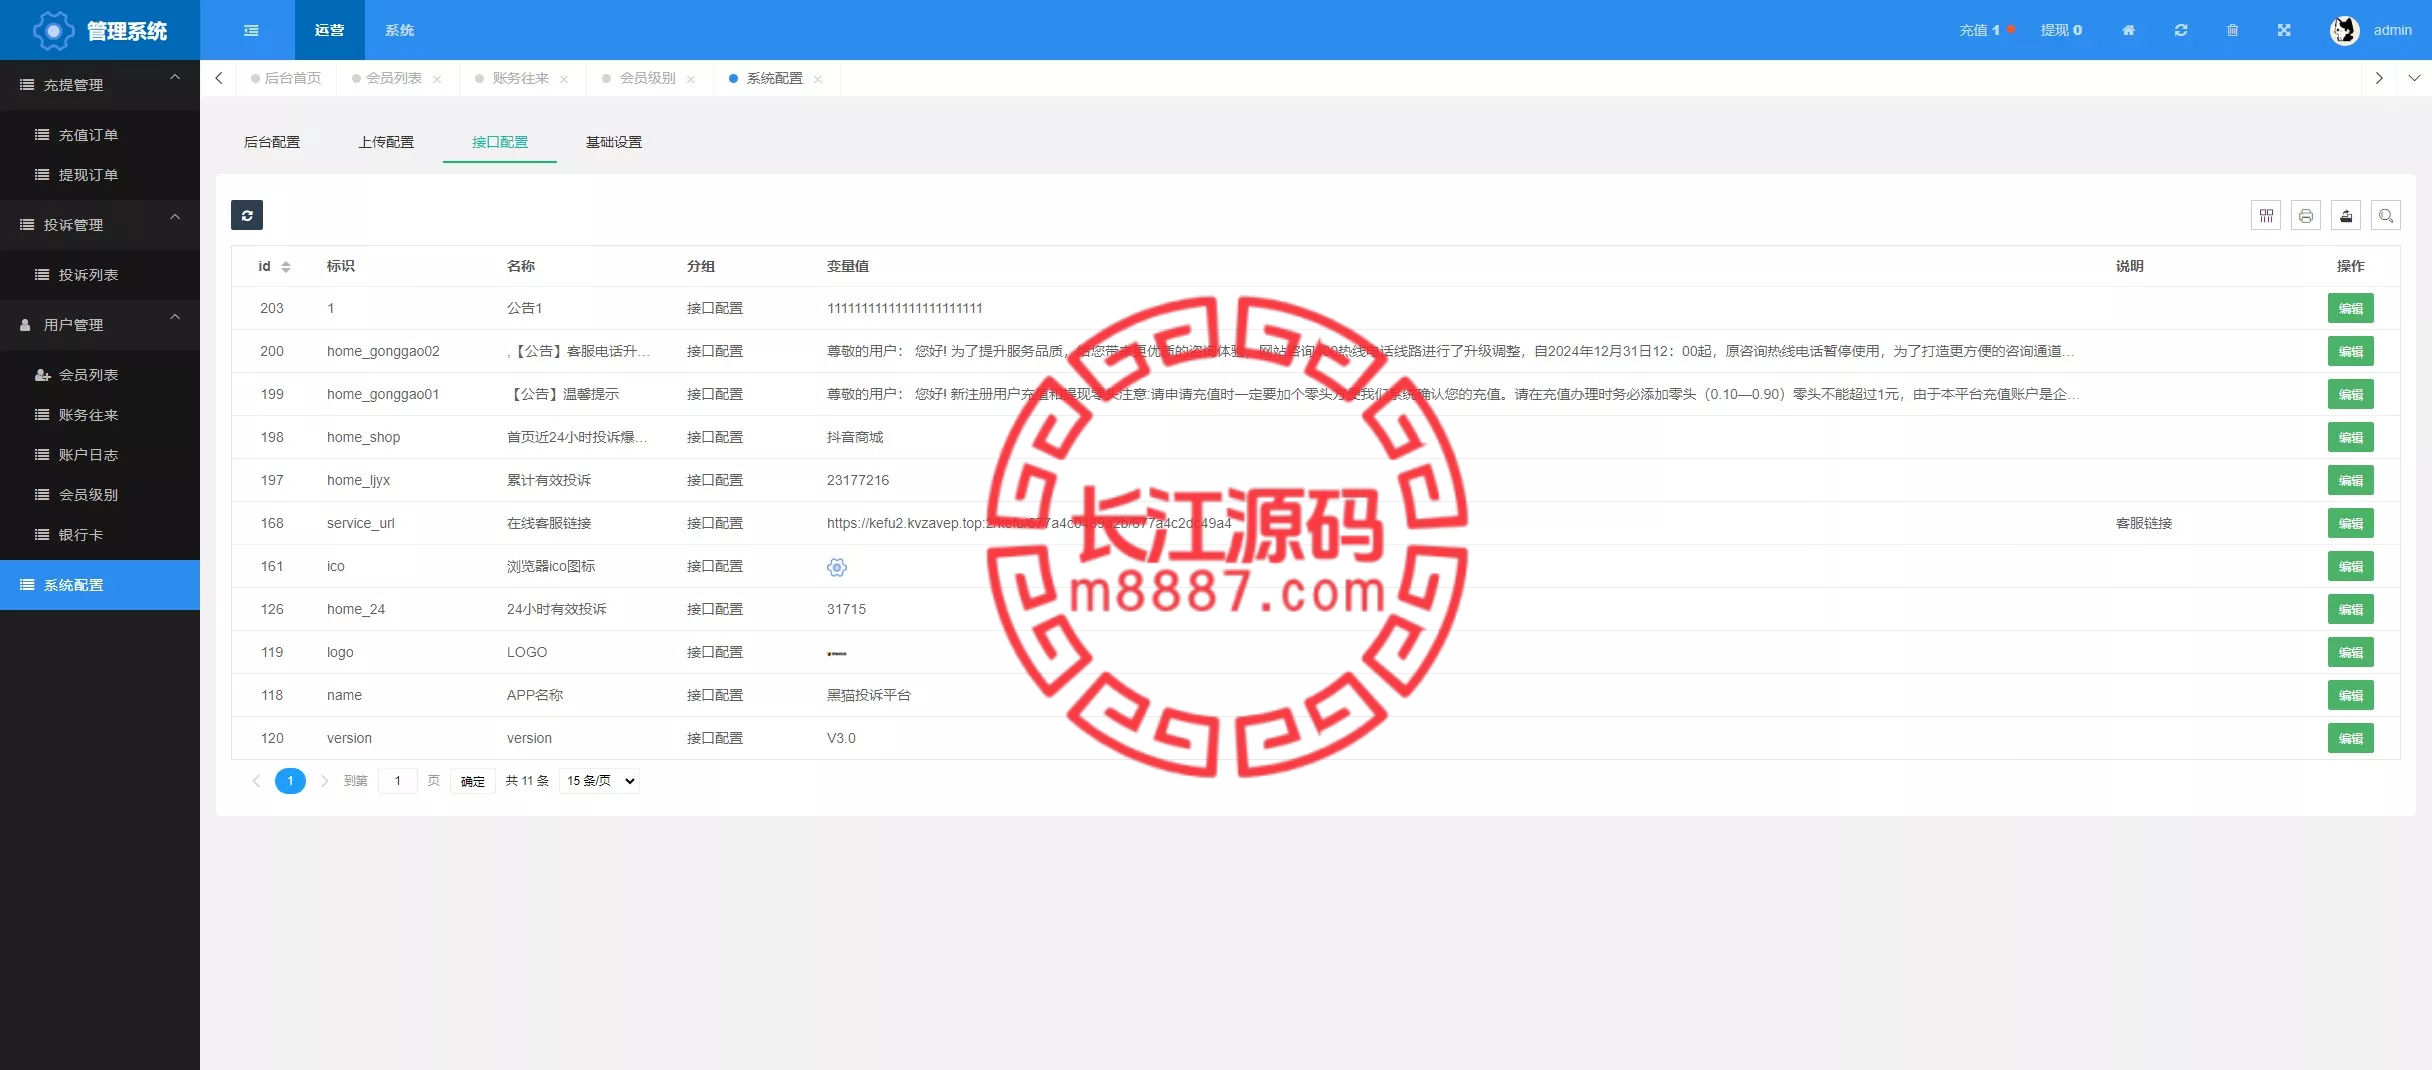Image resolution: width=2432 pixels, height=1070 pixels.
Task: Click the 管理系统 logo
Action: pos(100,30)
